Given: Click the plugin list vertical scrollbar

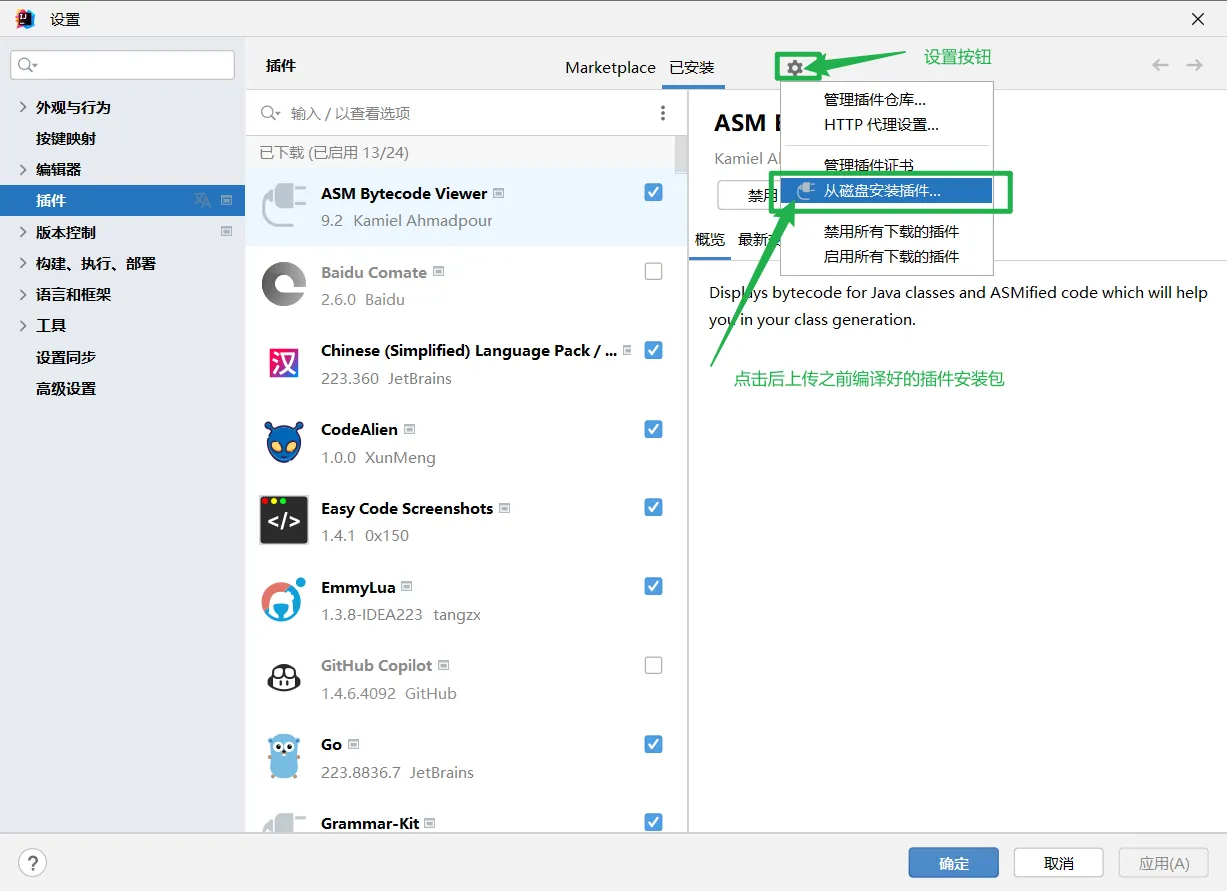Looking at the screenshot, I should 681,155.
